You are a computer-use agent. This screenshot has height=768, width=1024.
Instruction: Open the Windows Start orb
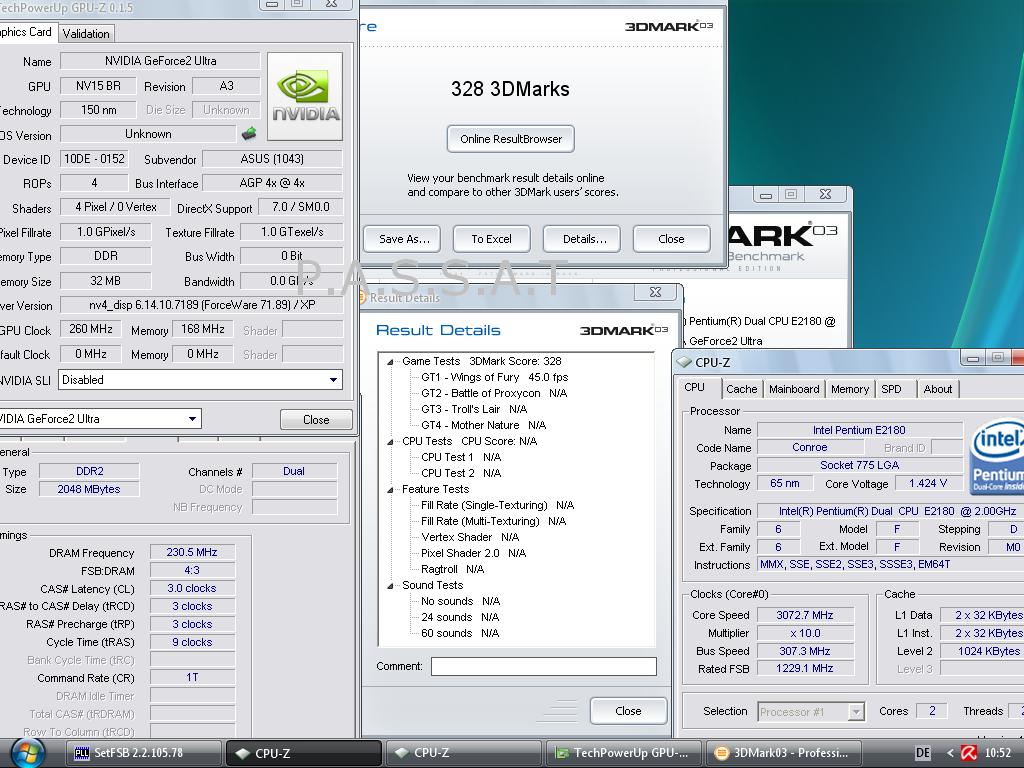point(27,753)
